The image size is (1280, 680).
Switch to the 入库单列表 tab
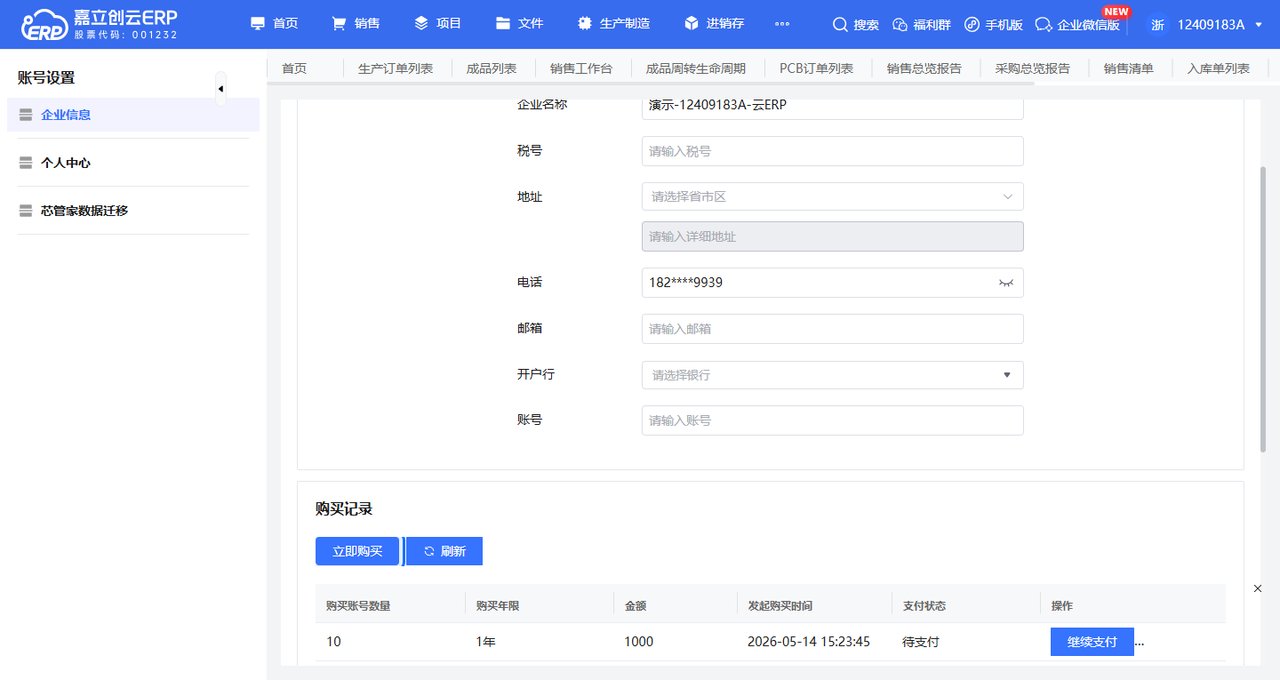click(x=1218, y=69)
